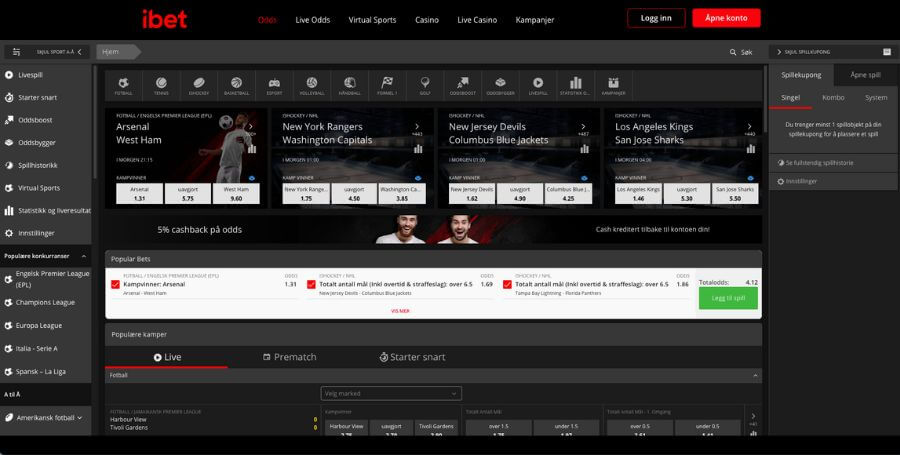Select the Tennis sport icon

coord(161,85)
